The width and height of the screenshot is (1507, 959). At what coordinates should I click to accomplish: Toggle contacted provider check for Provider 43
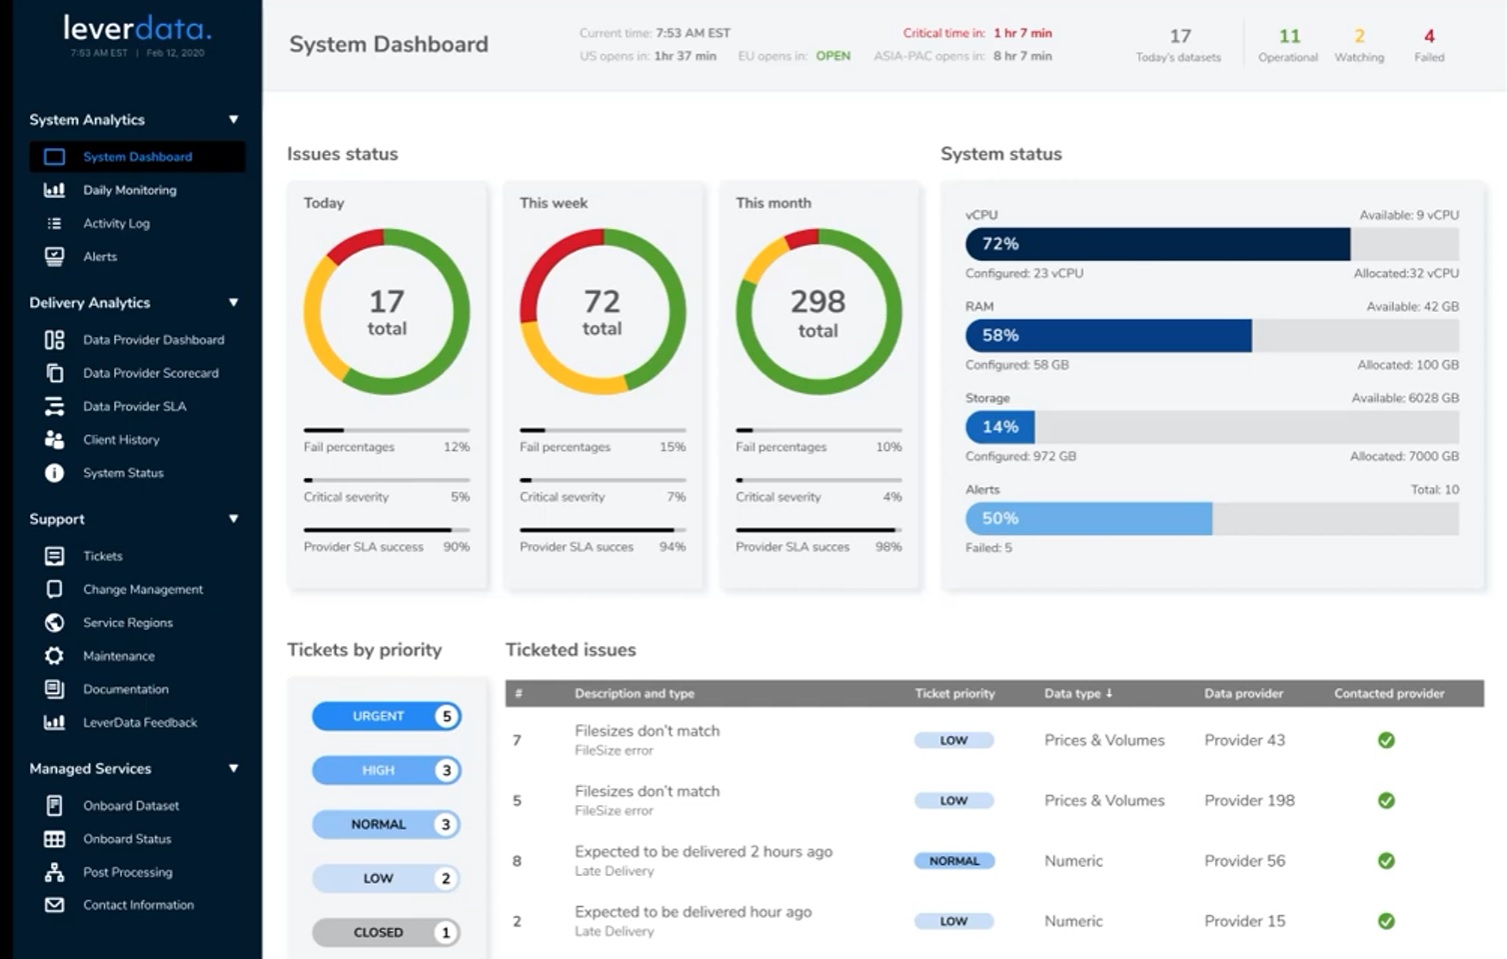point(1386,740)
